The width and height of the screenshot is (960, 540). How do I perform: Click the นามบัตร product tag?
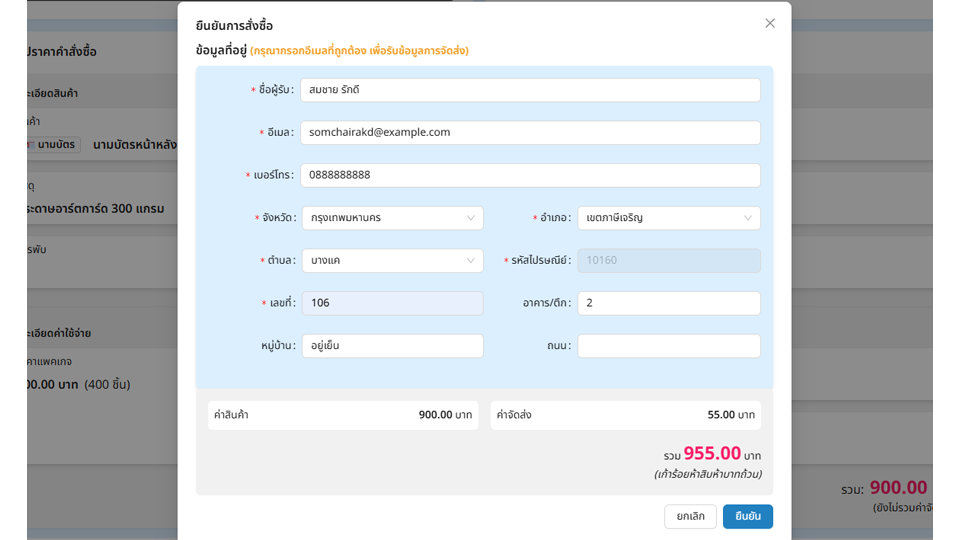click(54, 145)
